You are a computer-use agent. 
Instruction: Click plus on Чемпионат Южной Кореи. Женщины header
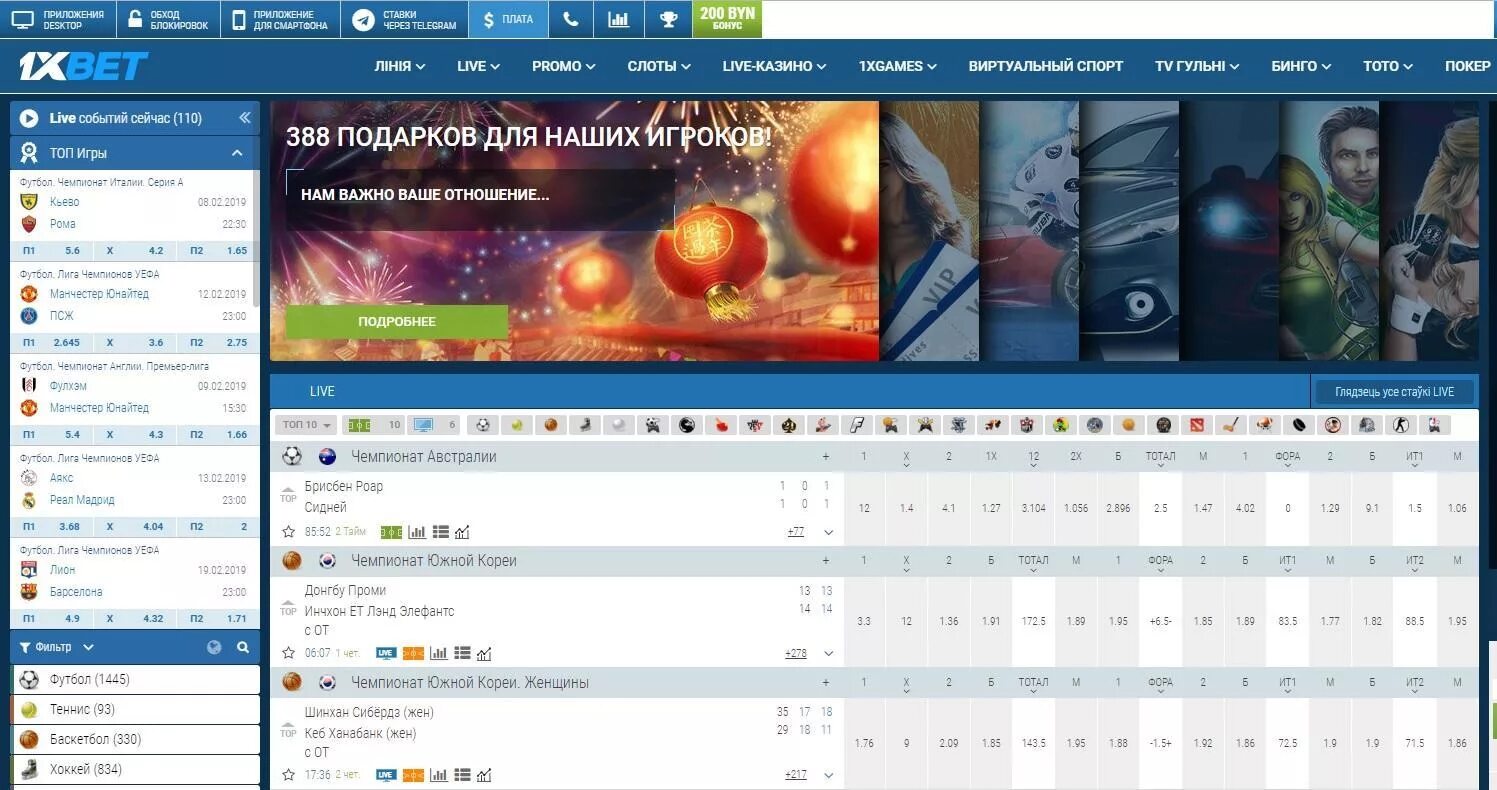(x=826, y=683)
